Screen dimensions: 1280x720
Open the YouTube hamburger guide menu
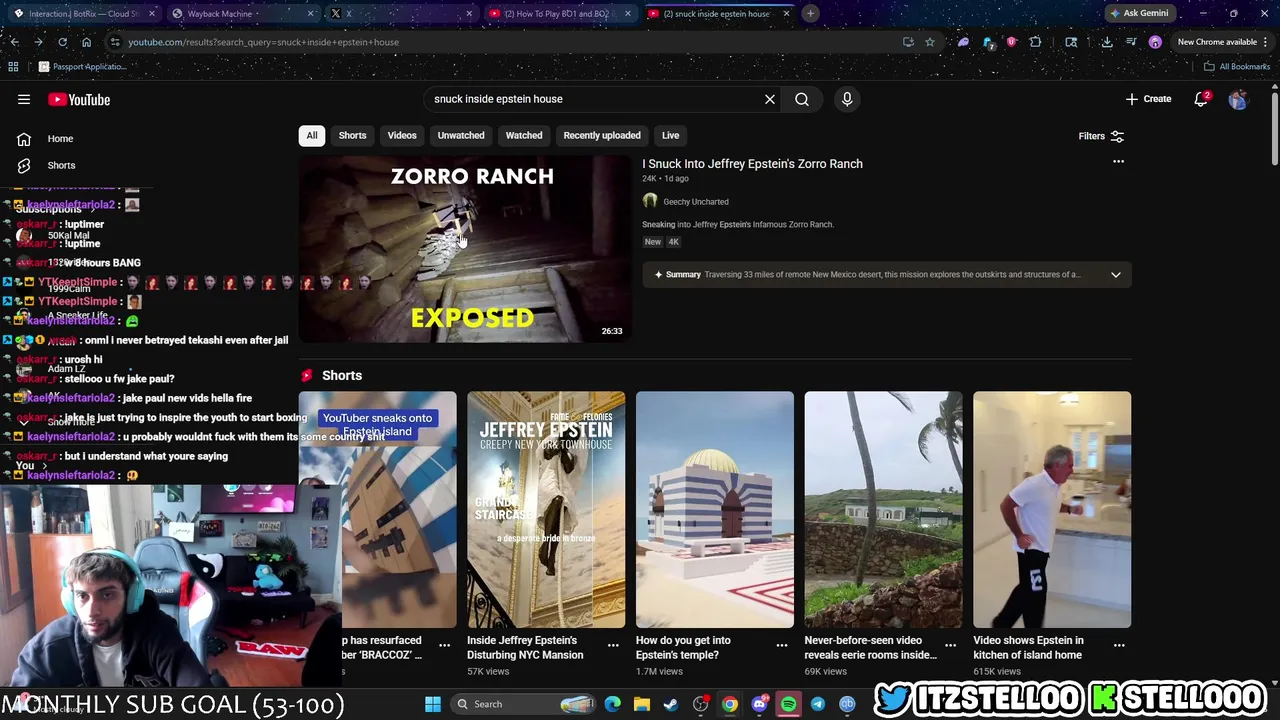click(24, 99)
